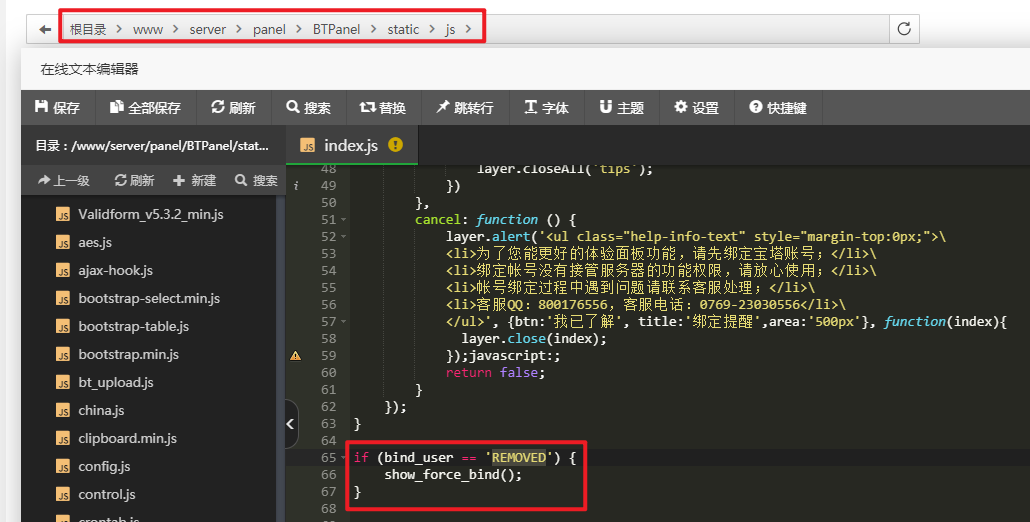The height and width of the screenshot is (522, 1030).
Task: Click the sidebar vertical scrollbar
Action: coord(280,359)
